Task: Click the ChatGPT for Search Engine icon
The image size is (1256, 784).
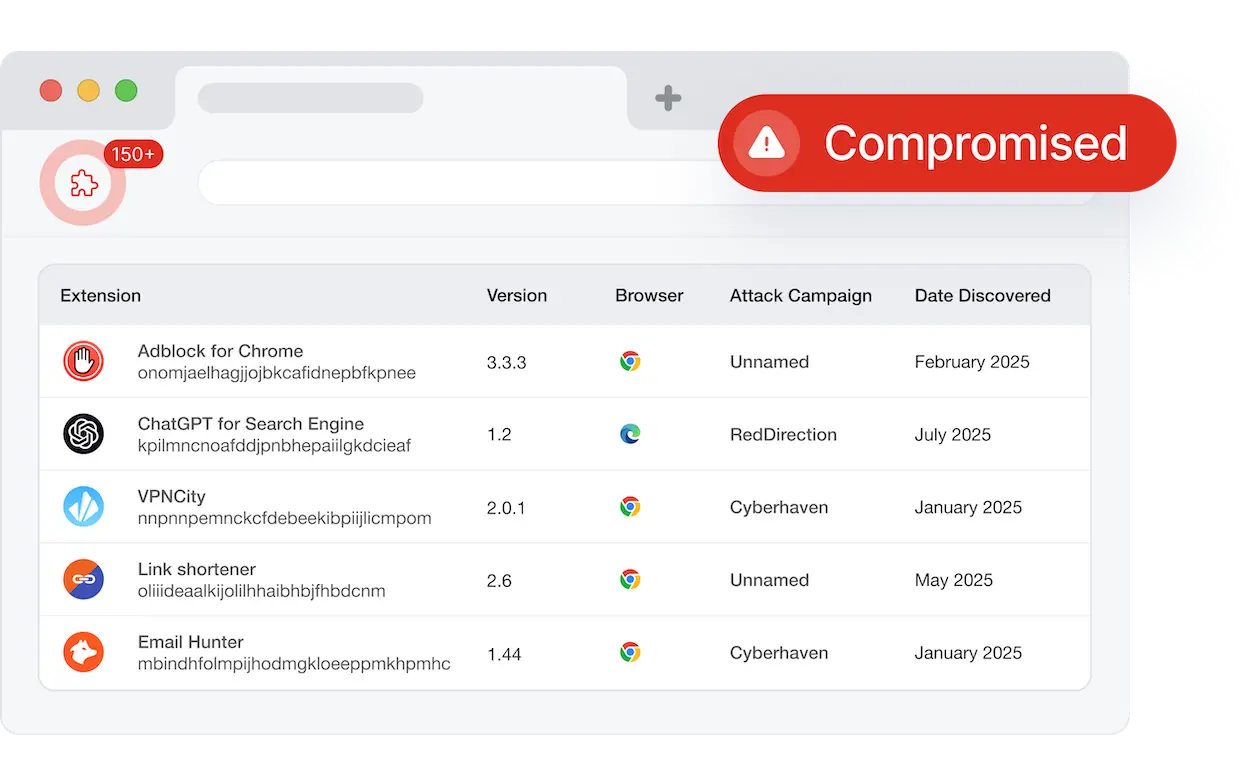Action: pos(83,434)
